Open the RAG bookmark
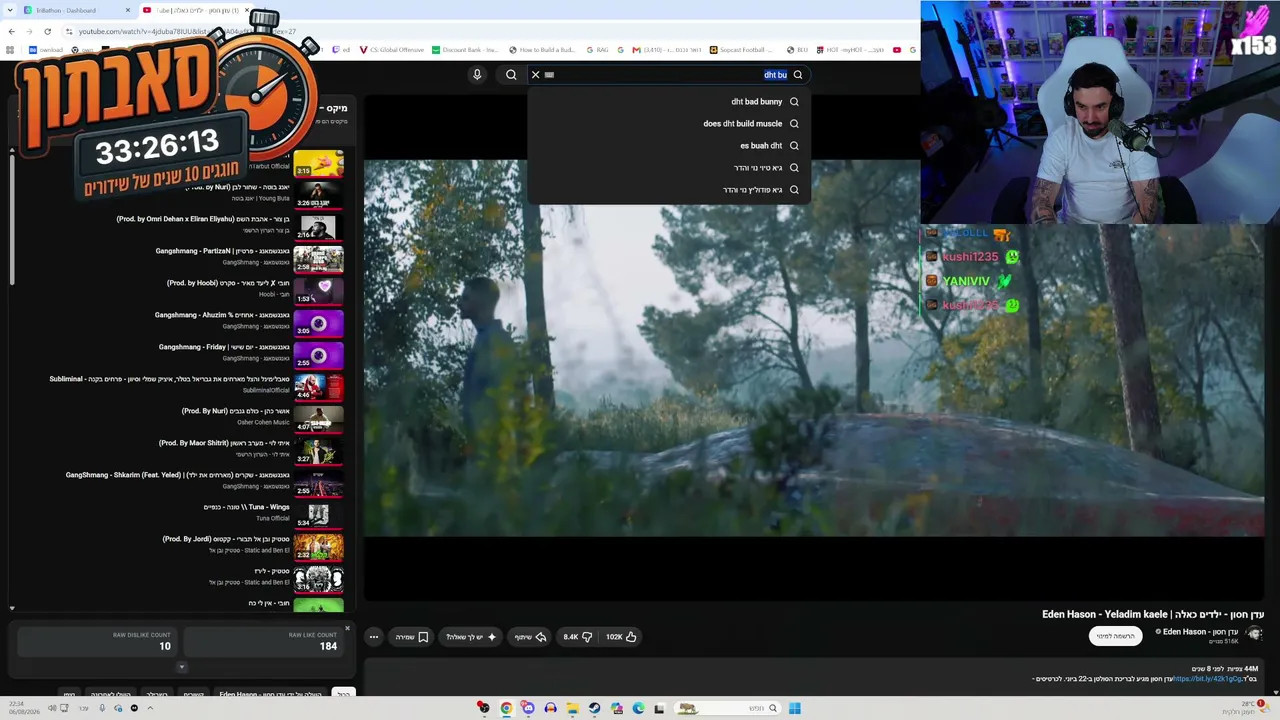 (x=598, y=50)
